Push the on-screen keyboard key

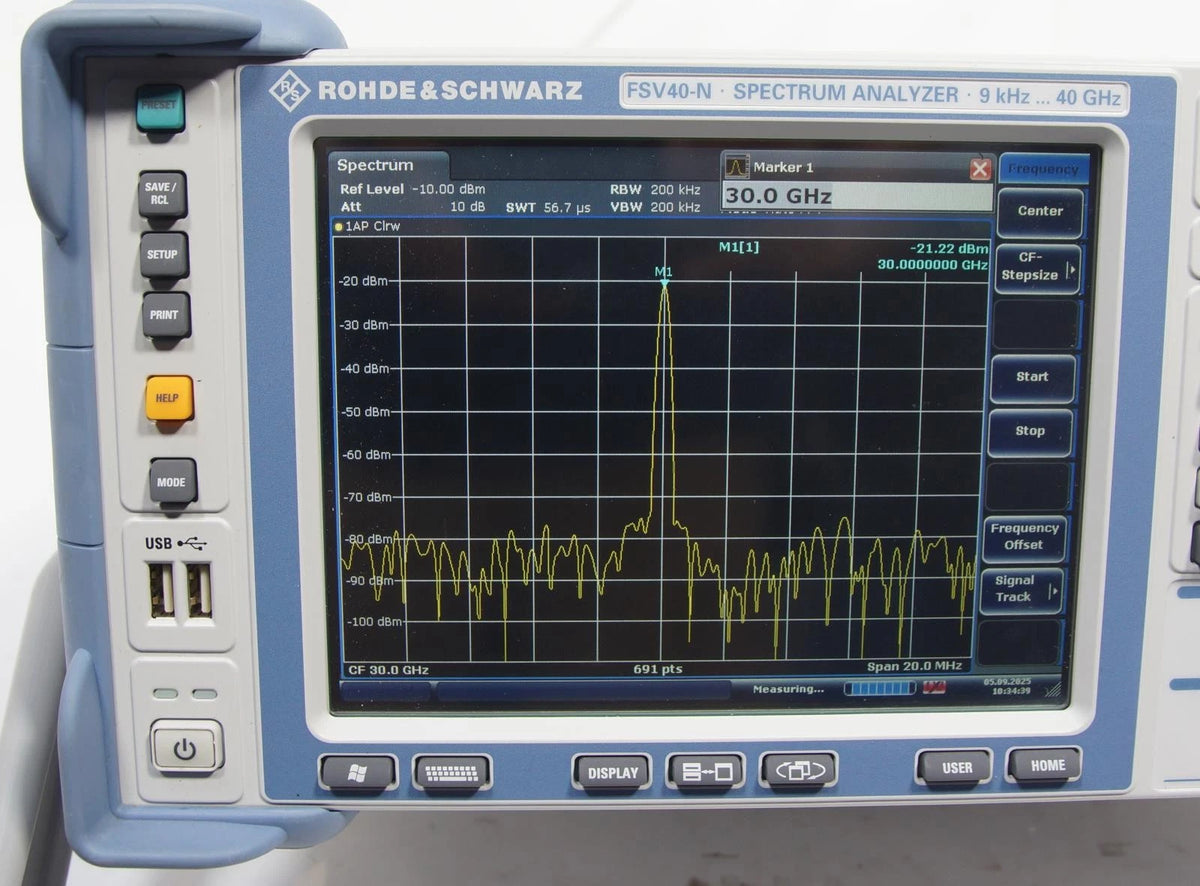click(x=452, y=773)
